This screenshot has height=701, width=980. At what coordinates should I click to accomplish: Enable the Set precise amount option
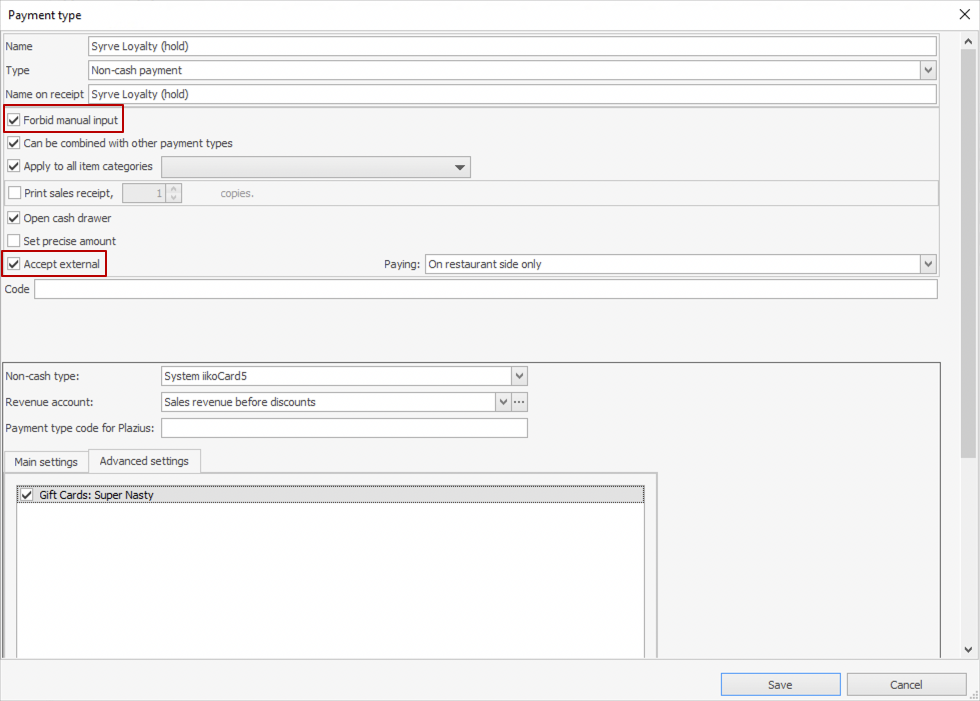pyautogui.click(x=14, y=241)
